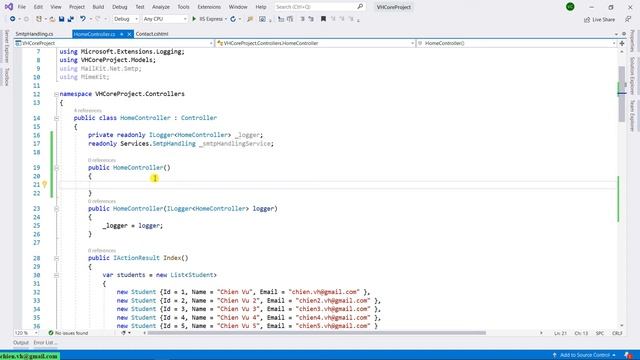
Task: Click the Save file icon
Action: point(62,19)
